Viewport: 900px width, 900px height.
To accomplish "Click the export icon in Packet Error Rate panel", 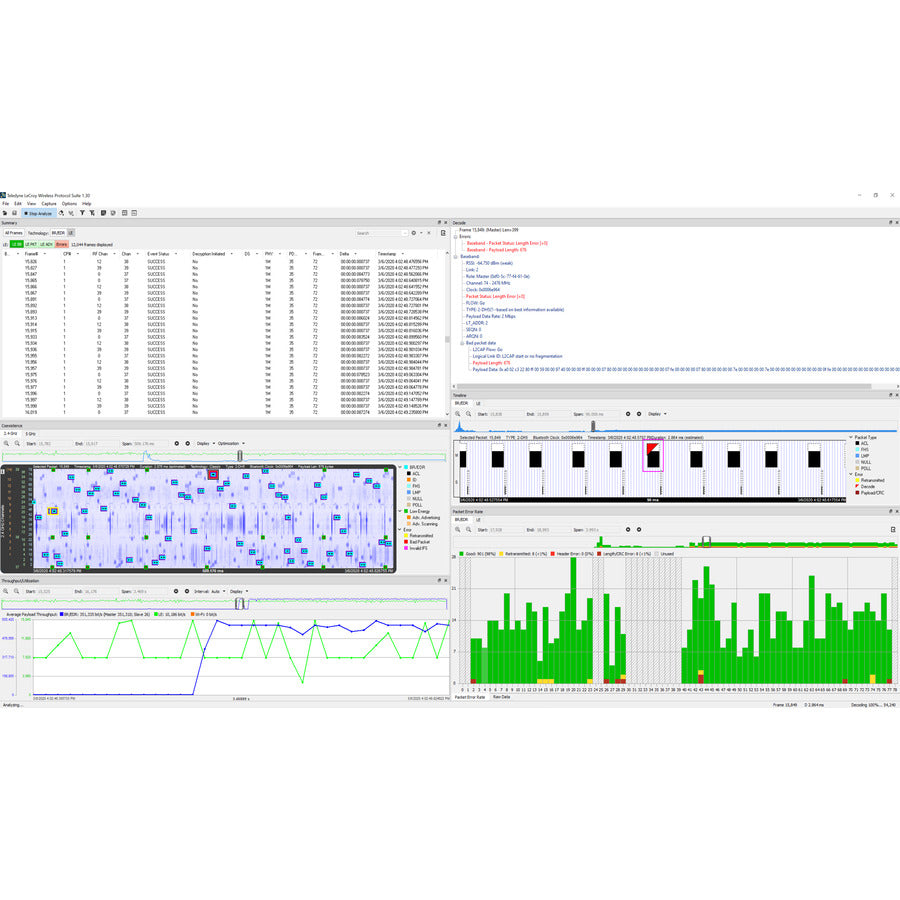I will [893, 529].
